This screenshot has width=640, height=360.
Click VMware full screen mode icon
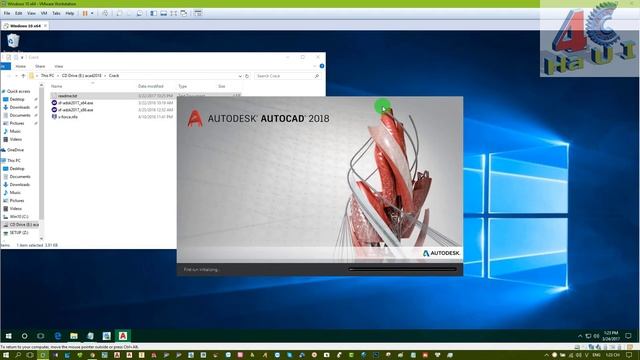pos(174,13)
